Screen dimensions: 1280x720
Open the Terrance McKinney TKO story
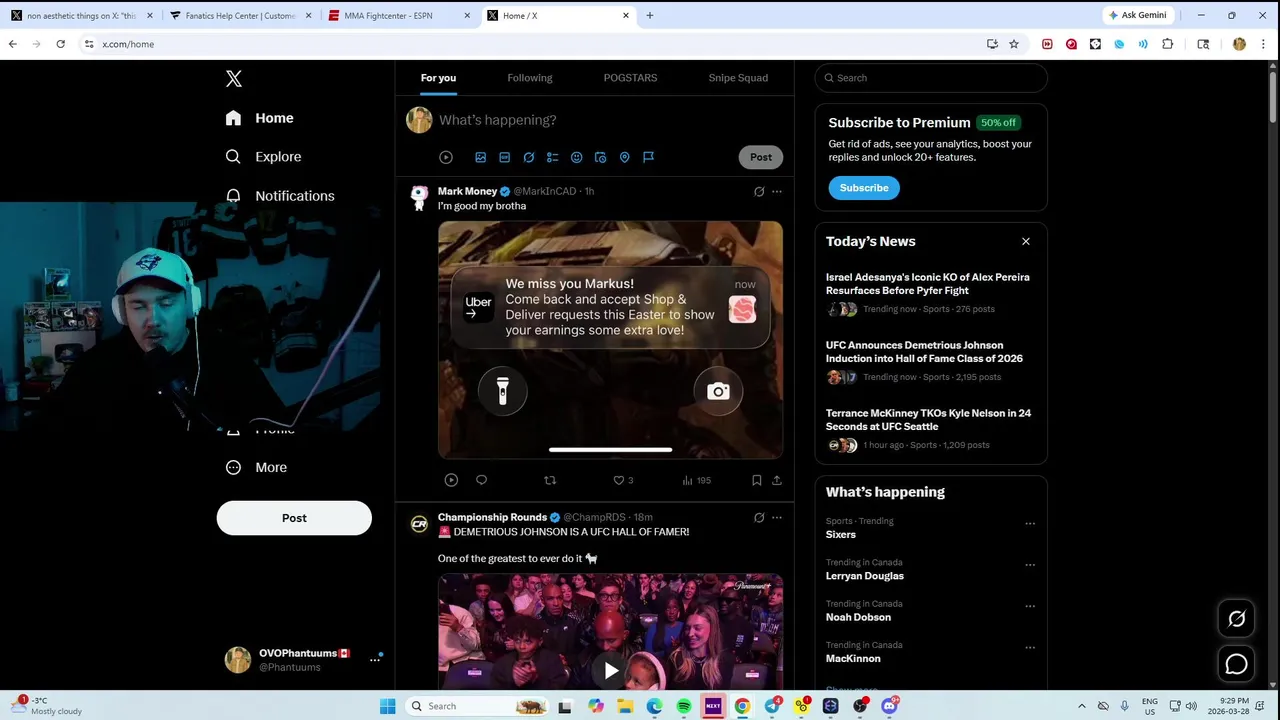[x=928, y=420]
